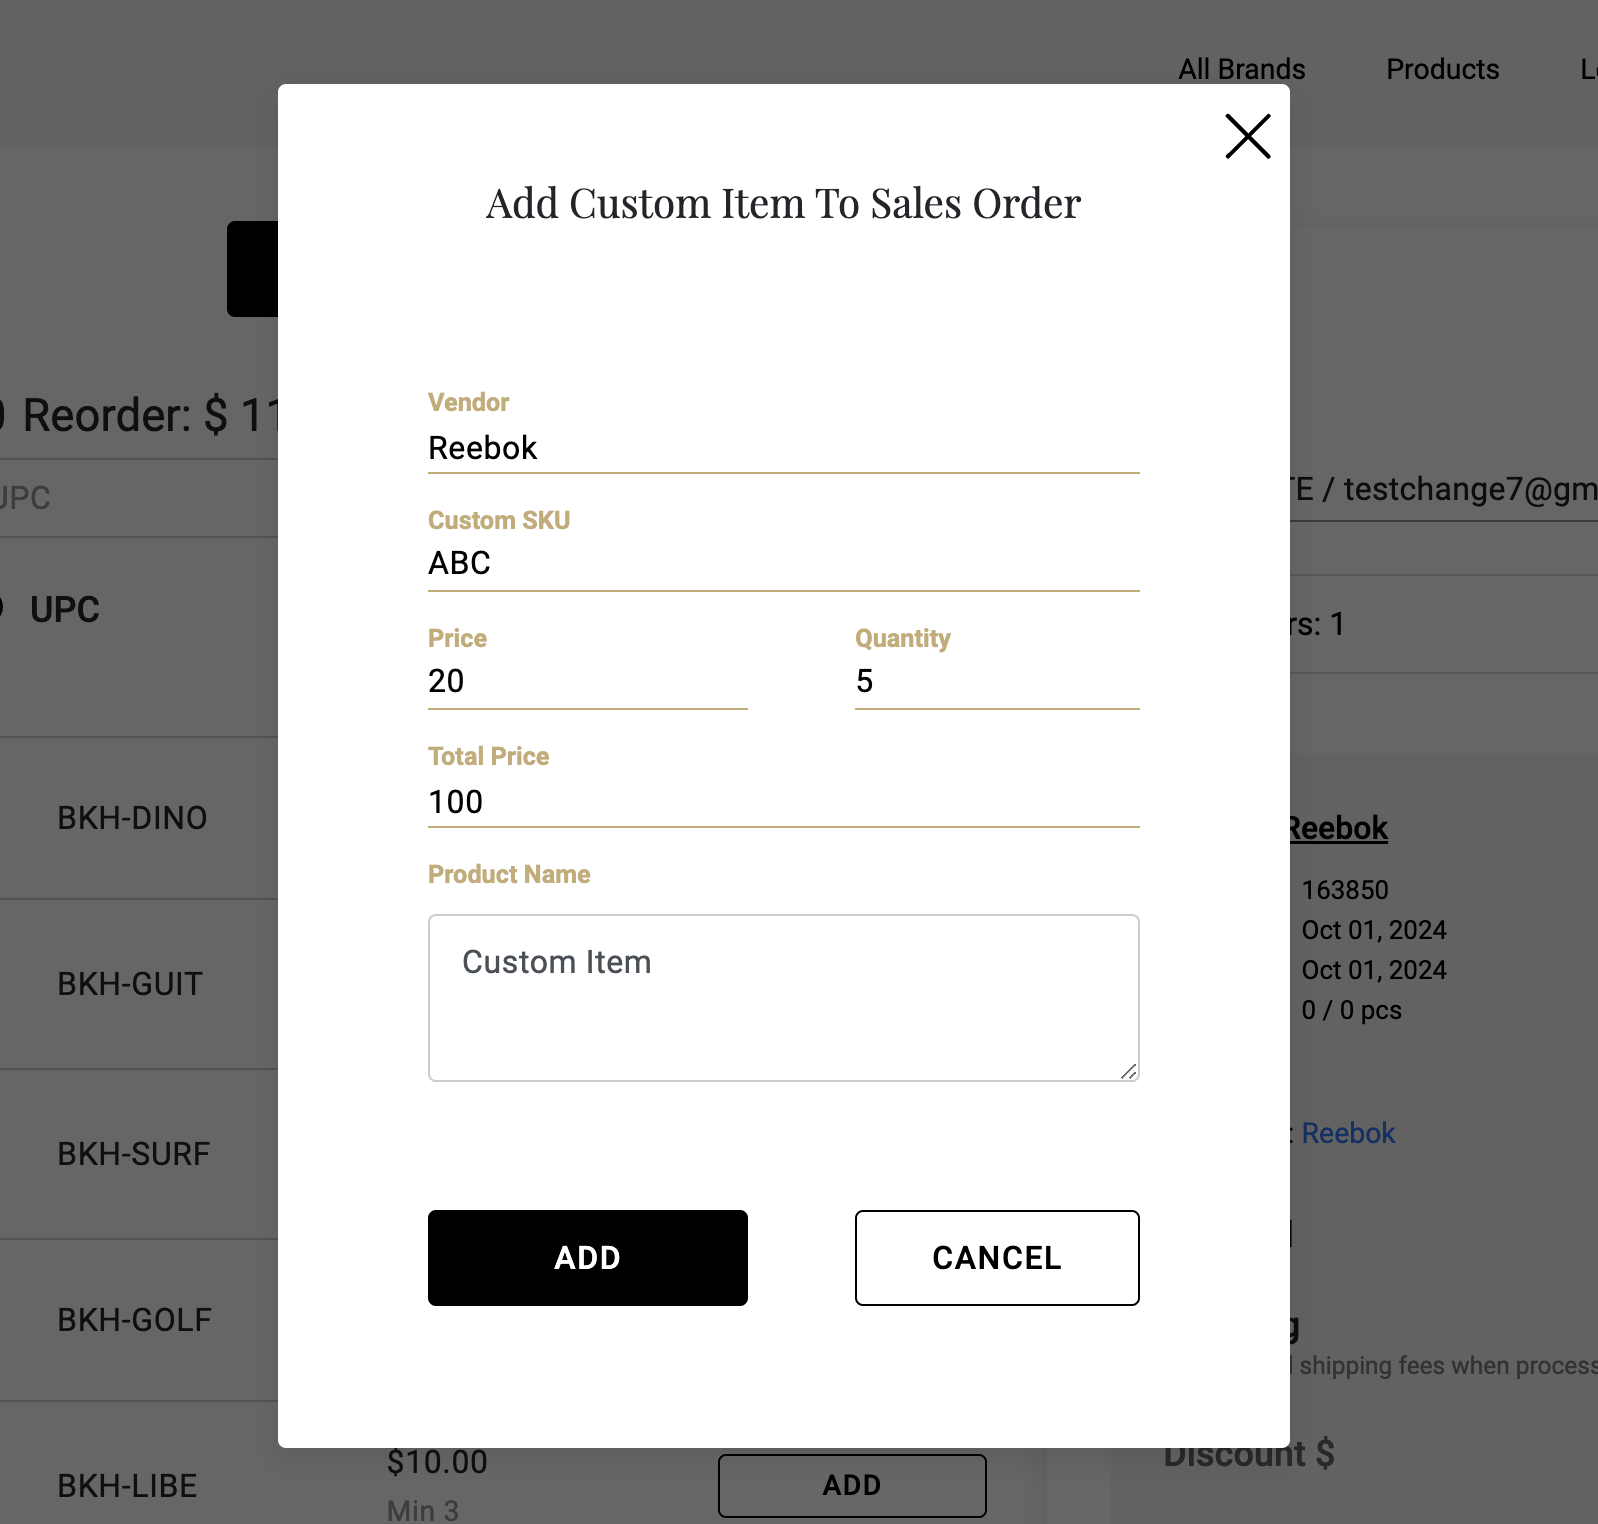
Task: Open the Products menu item
Action: pos(1442,69)
